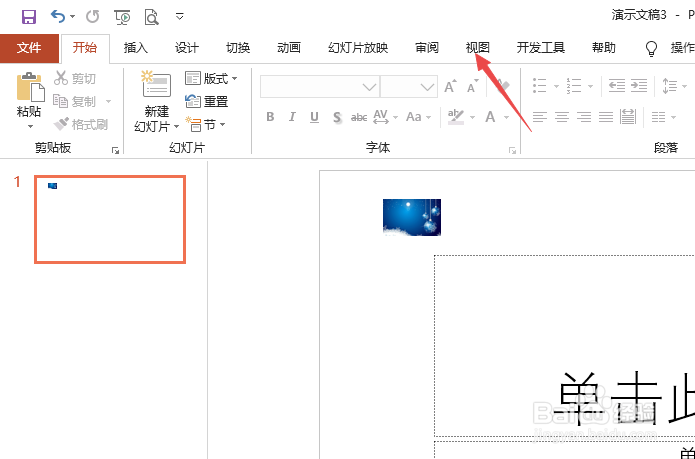Open the 开发工具 tab
Viewport: 695px width, 459px height.
click(x=540, y=48)
